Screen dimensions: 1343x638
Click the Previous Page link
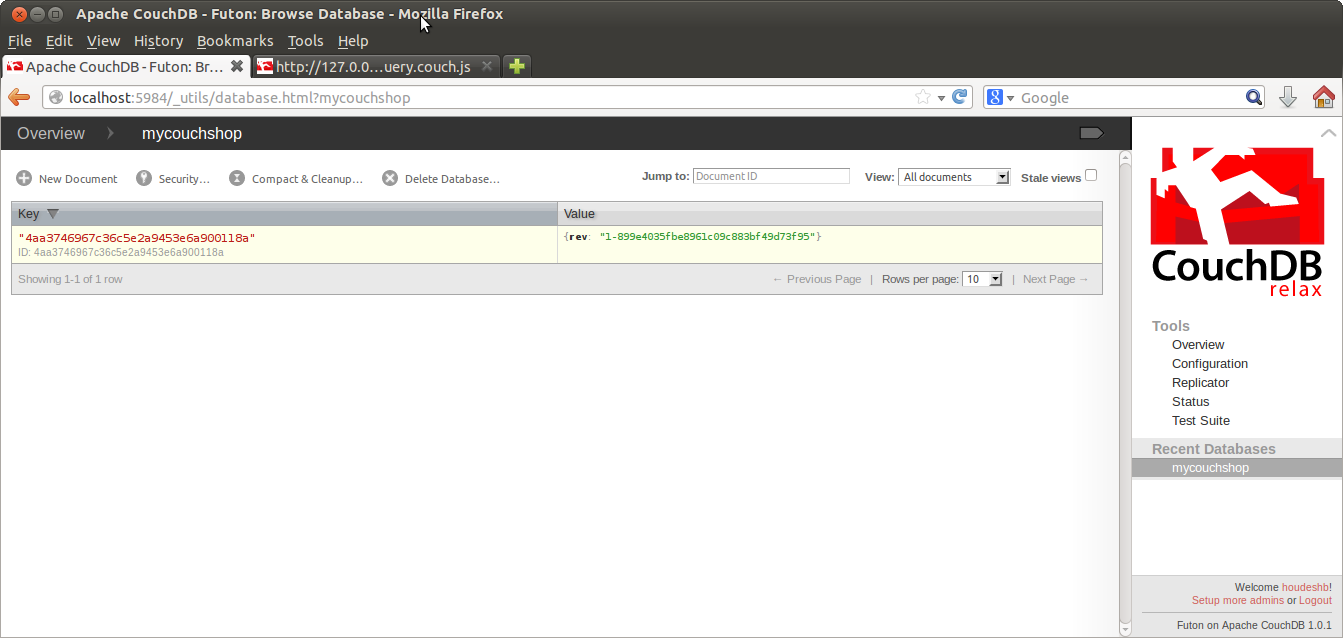tap(817, 279)
